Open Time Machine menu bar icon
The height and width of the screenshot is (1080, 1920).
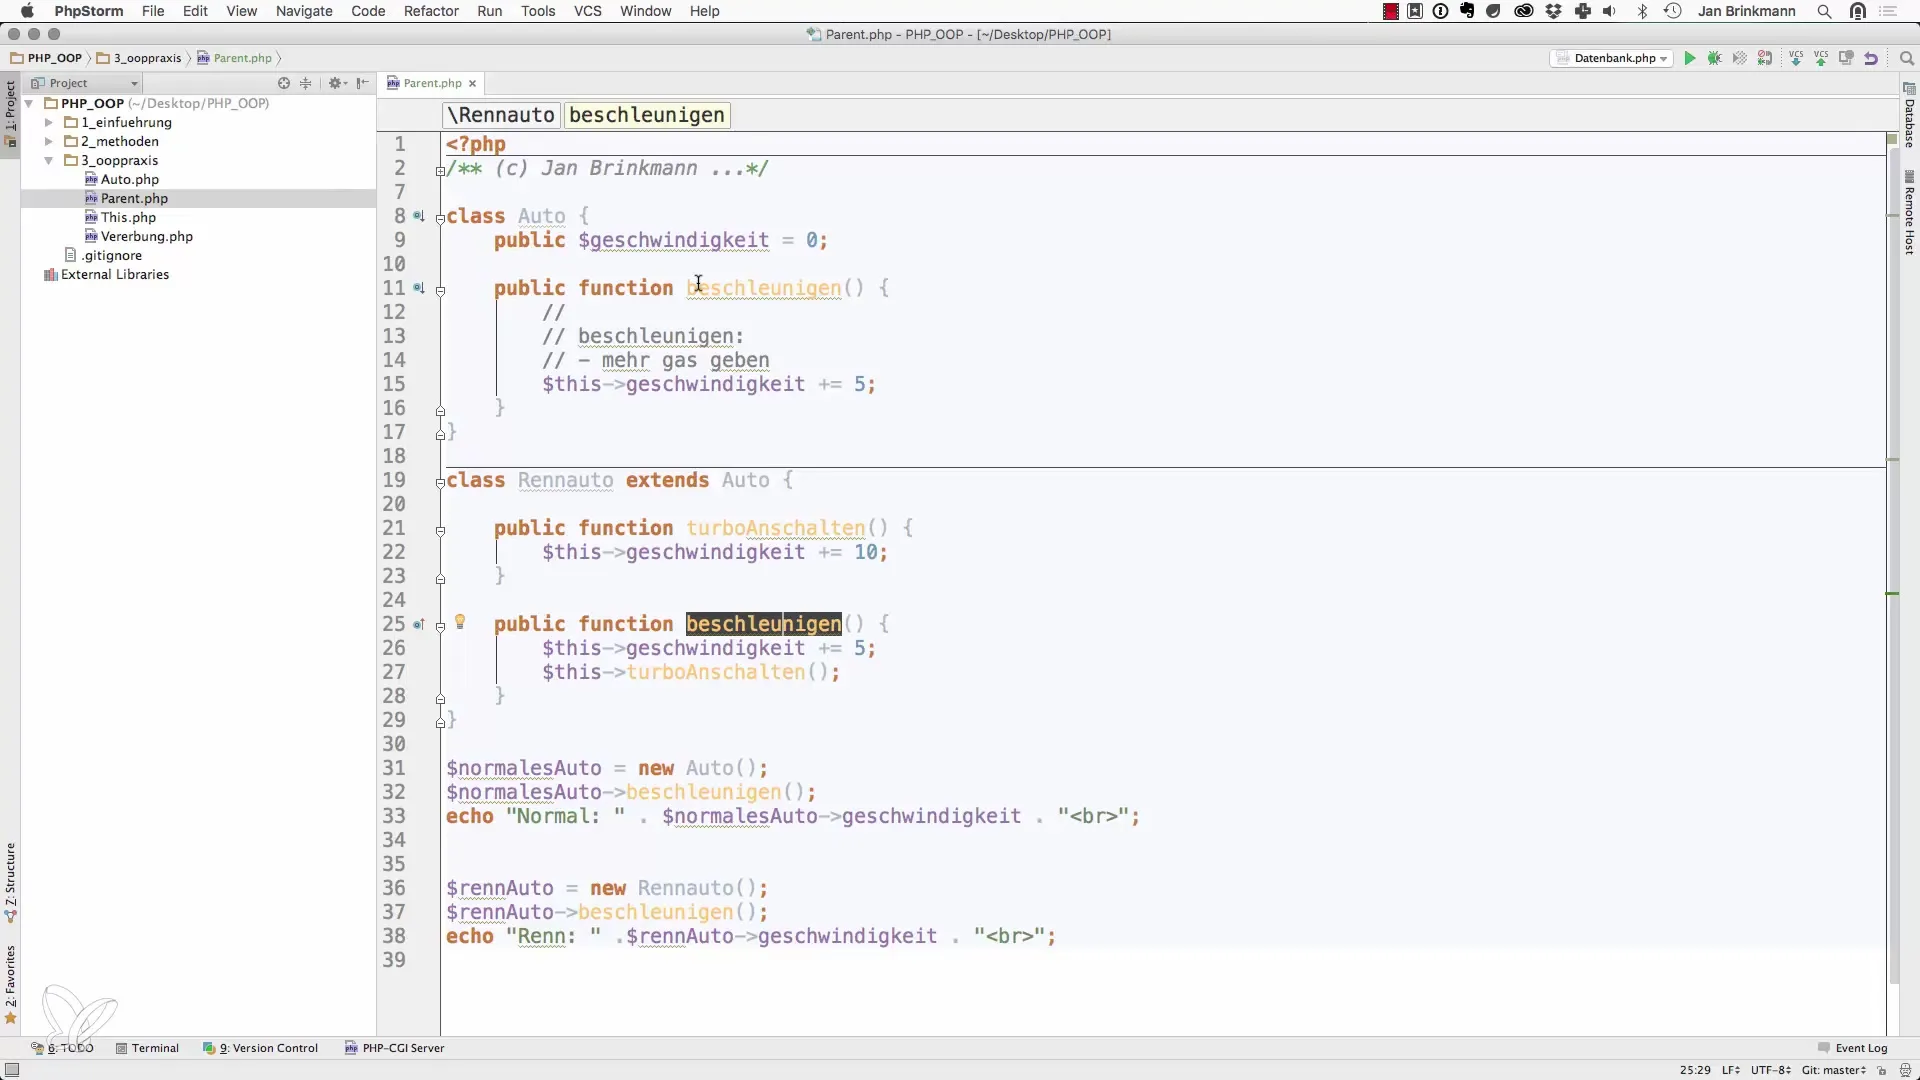[1672, 11]
